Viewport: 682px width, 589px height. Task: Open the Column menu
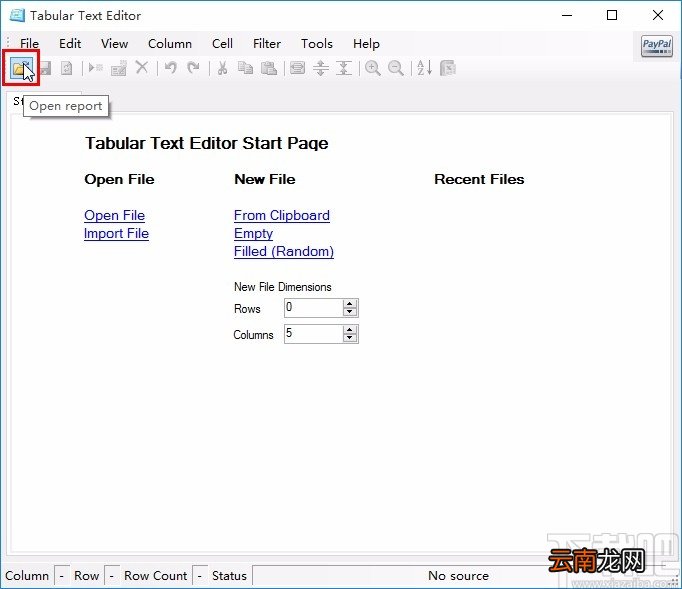pos(170,44)
